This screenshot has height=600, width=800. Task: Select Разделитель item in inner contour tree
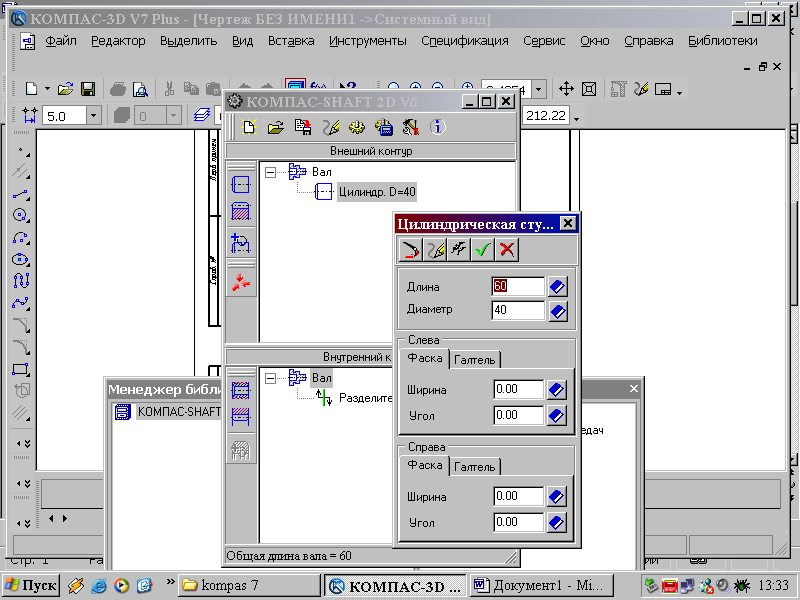(x=365, y=398)
